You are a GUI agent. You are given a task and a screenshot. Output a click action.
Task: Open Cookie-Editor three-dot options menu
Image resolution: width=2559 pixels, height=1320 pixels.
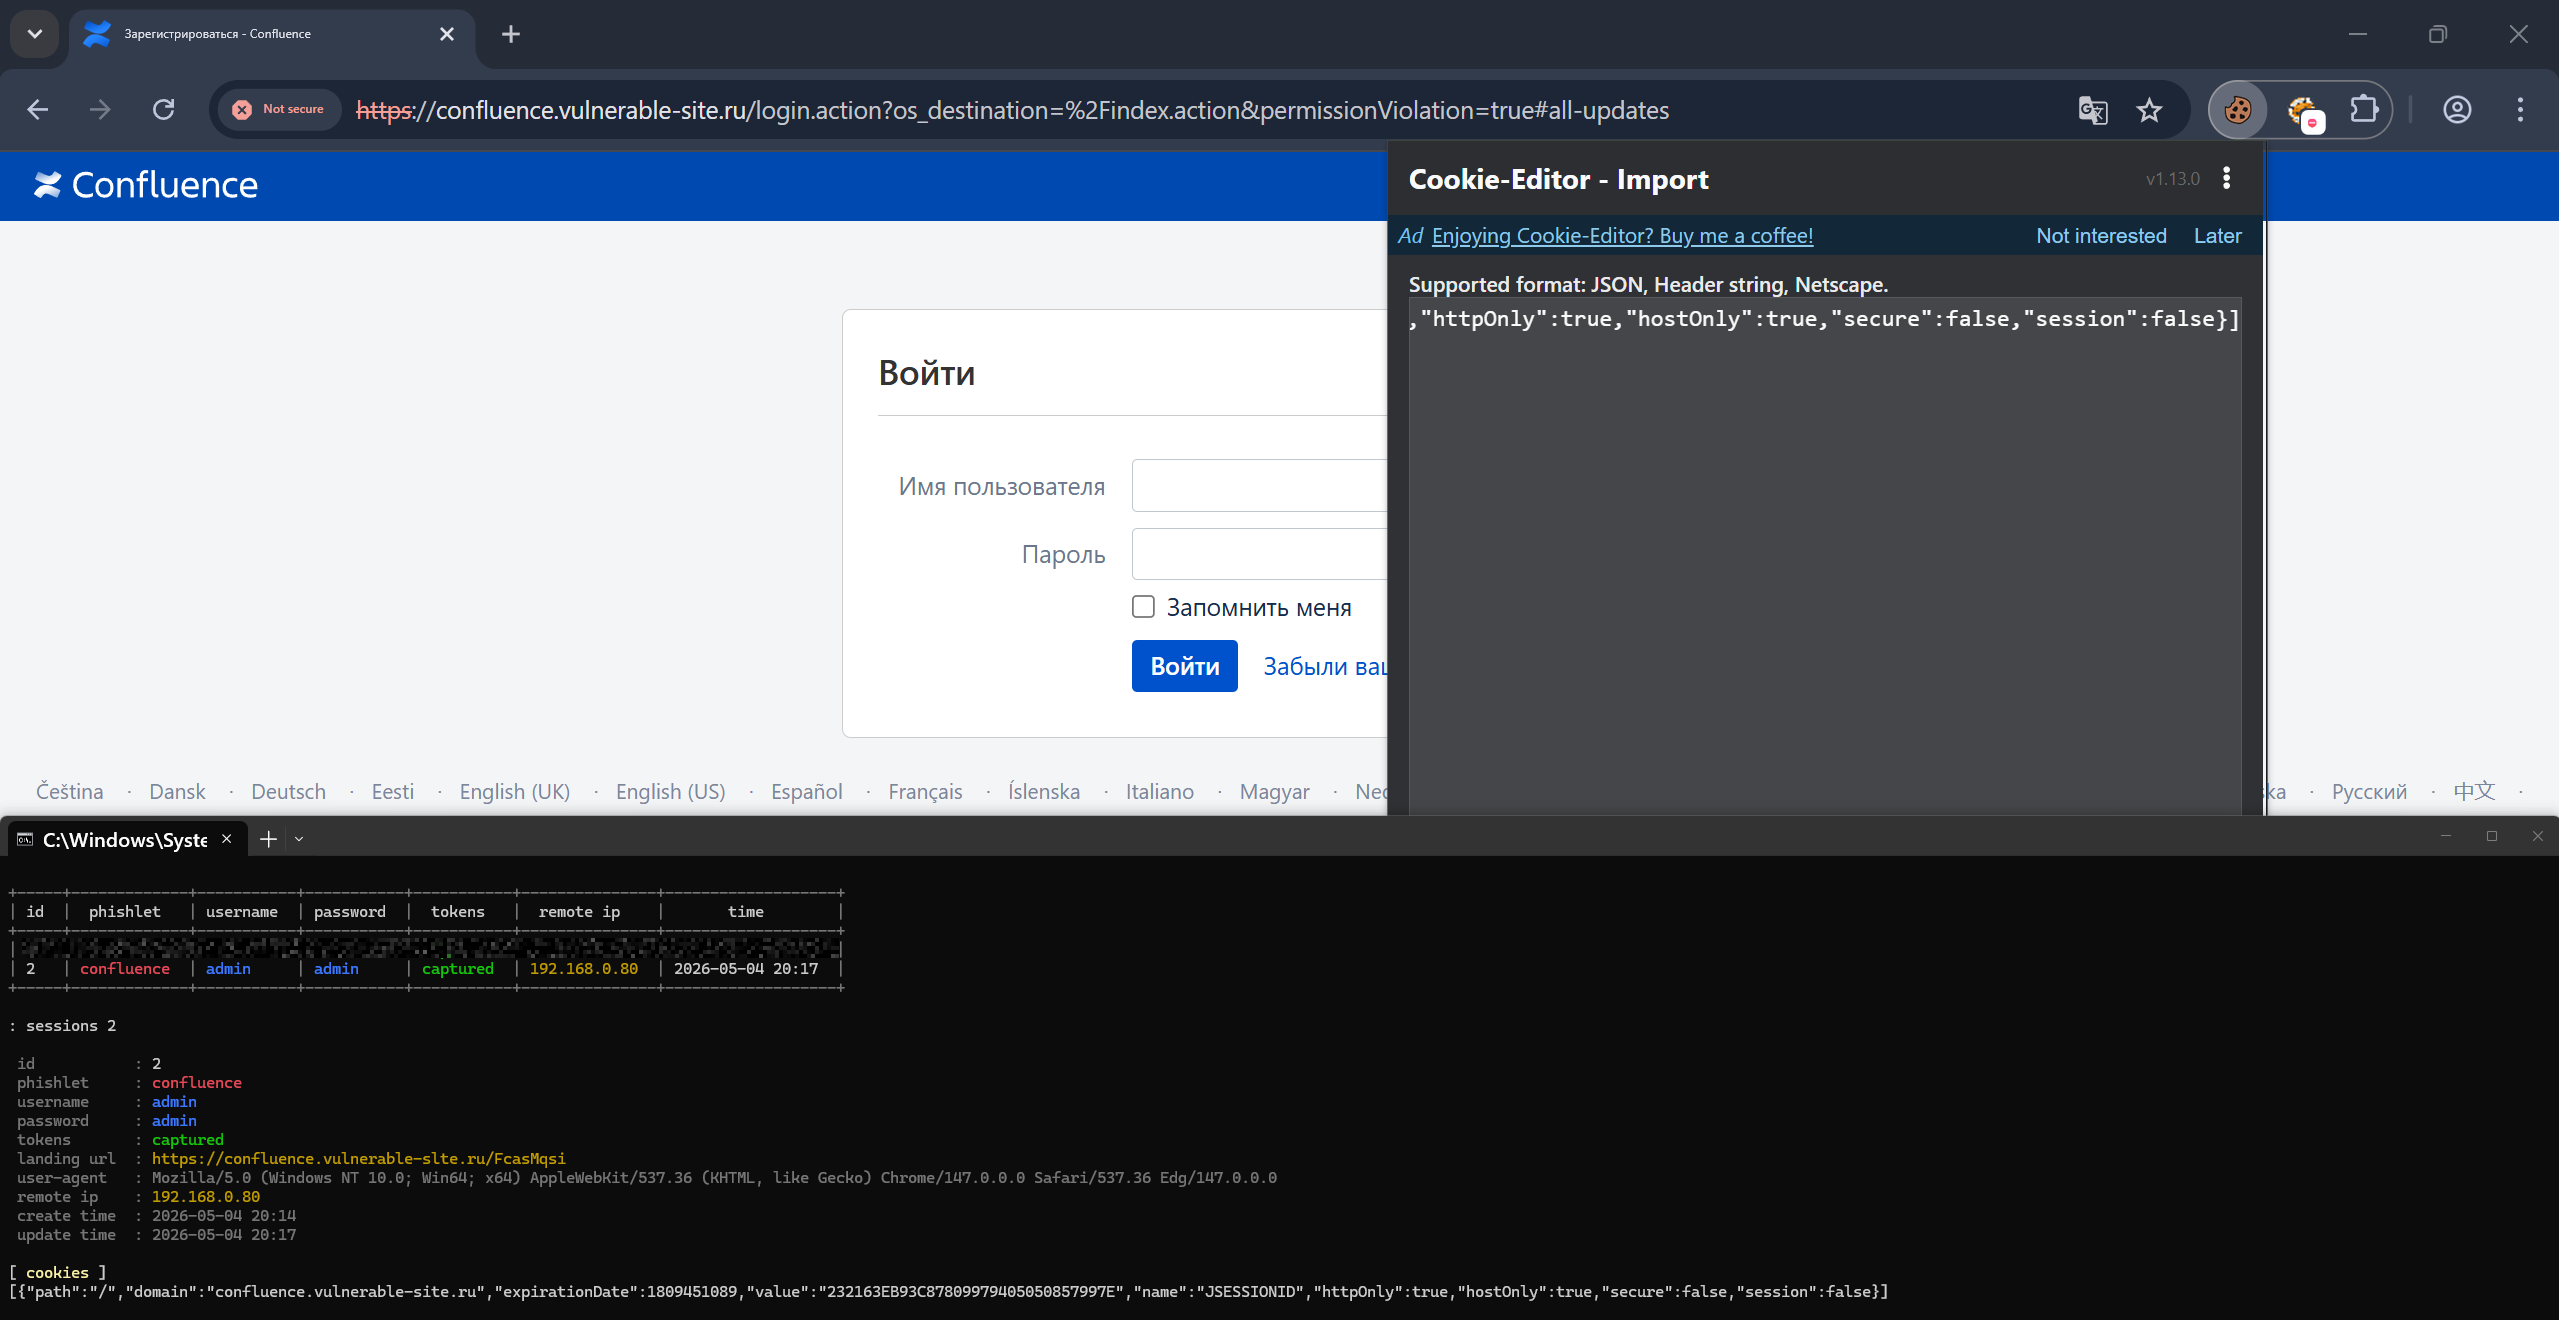coord(2226,178)
